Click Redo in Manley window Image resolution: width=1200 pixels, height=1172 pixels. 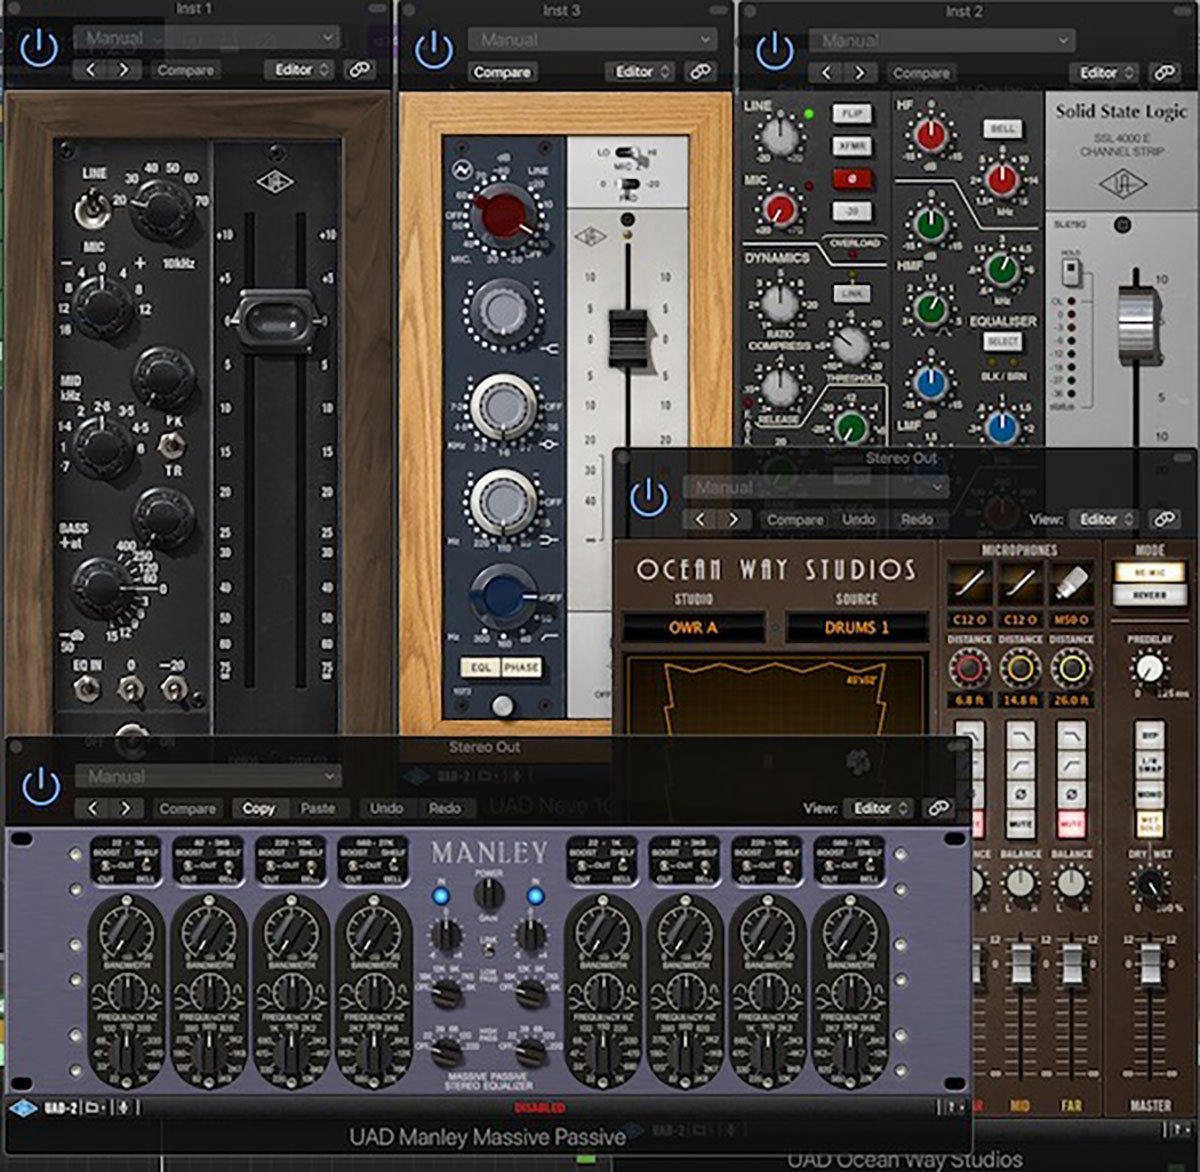click(445, 808)
